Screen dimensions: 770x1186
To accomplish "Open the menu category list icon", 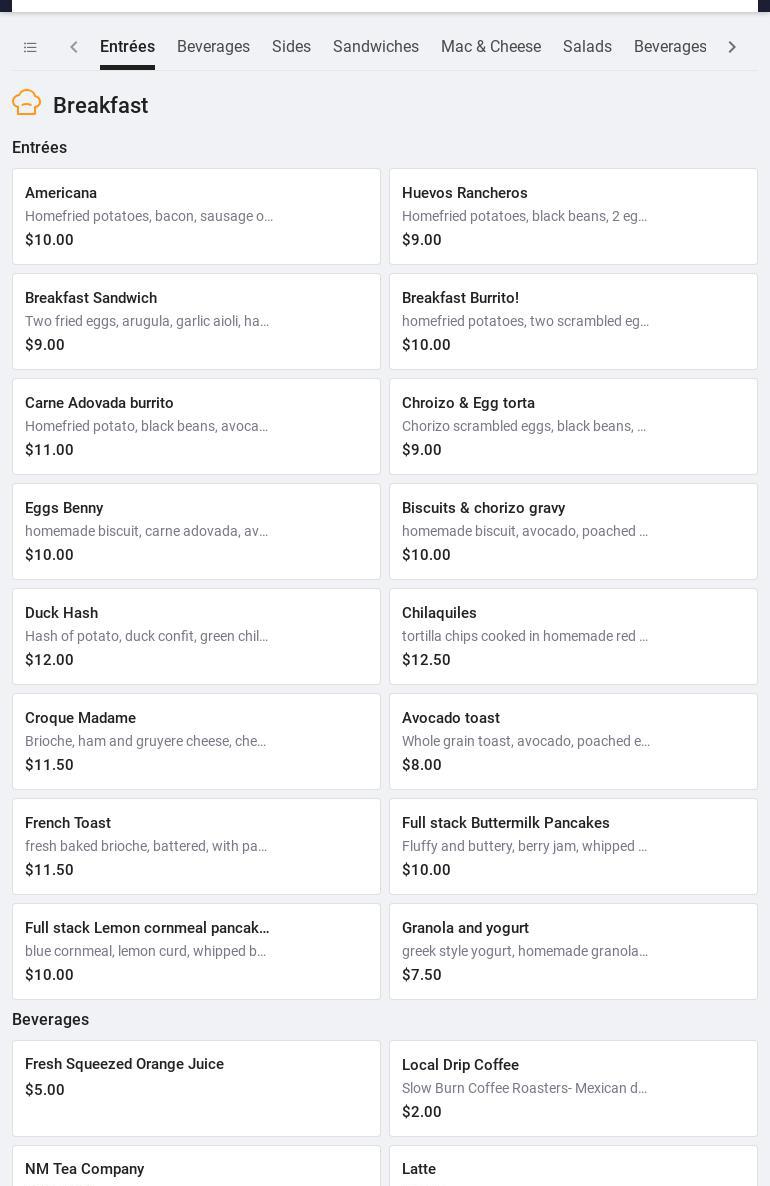I will coord(30,47).
